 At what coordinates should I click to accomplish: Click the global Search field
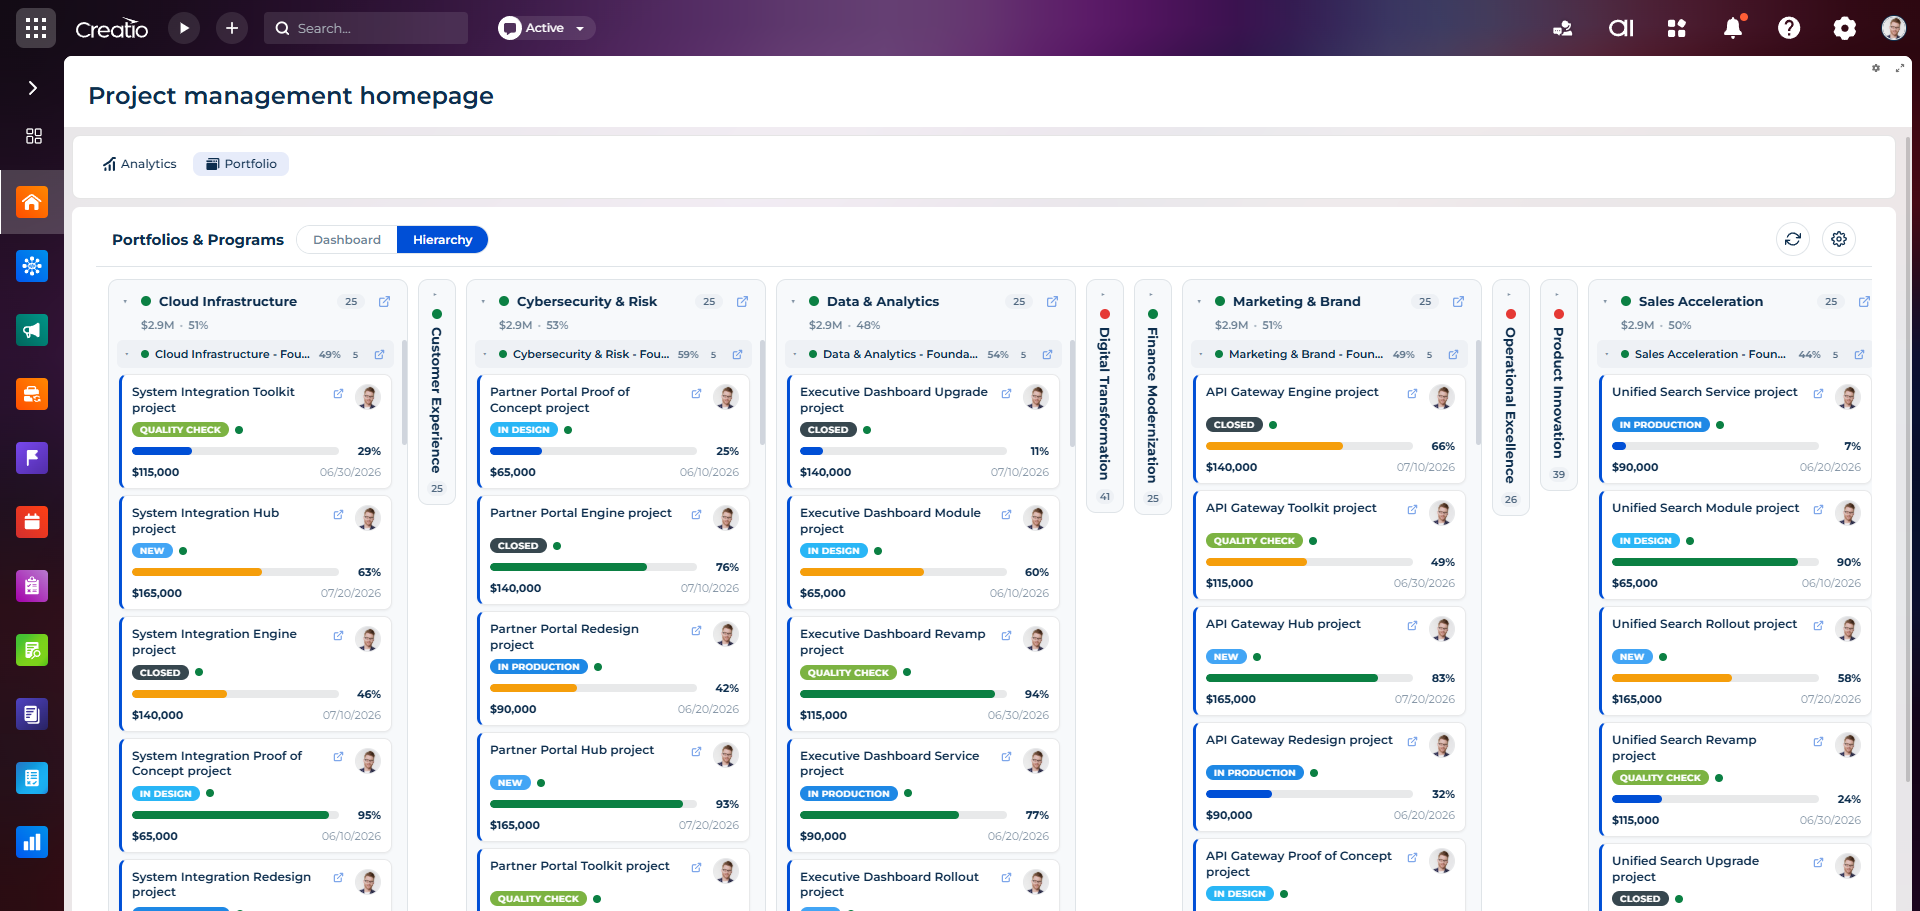(x=366, y=28)
